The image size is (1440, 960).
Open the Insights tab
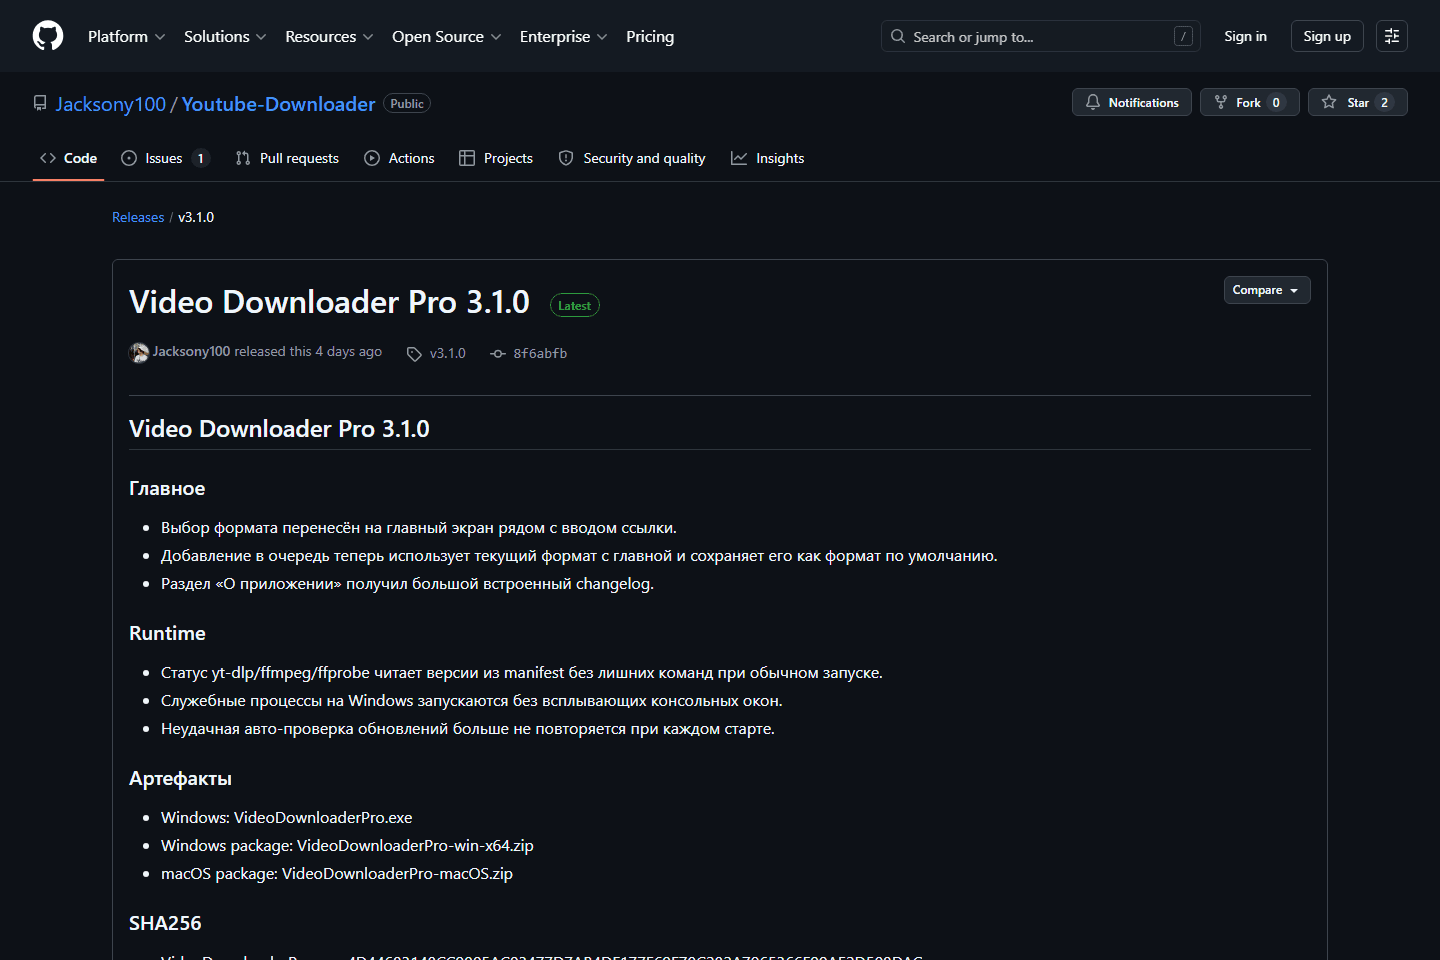[768, 158]
